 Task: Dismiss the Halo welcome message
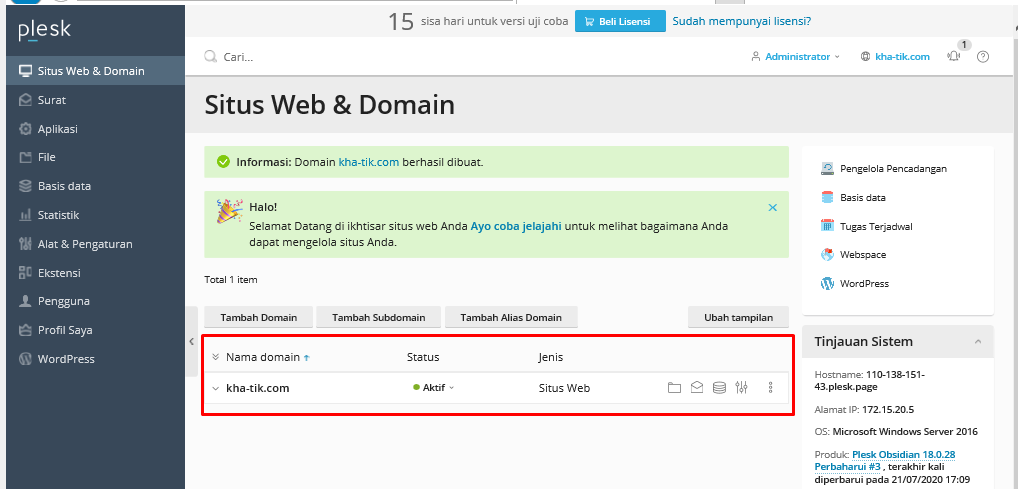point(773,208)
